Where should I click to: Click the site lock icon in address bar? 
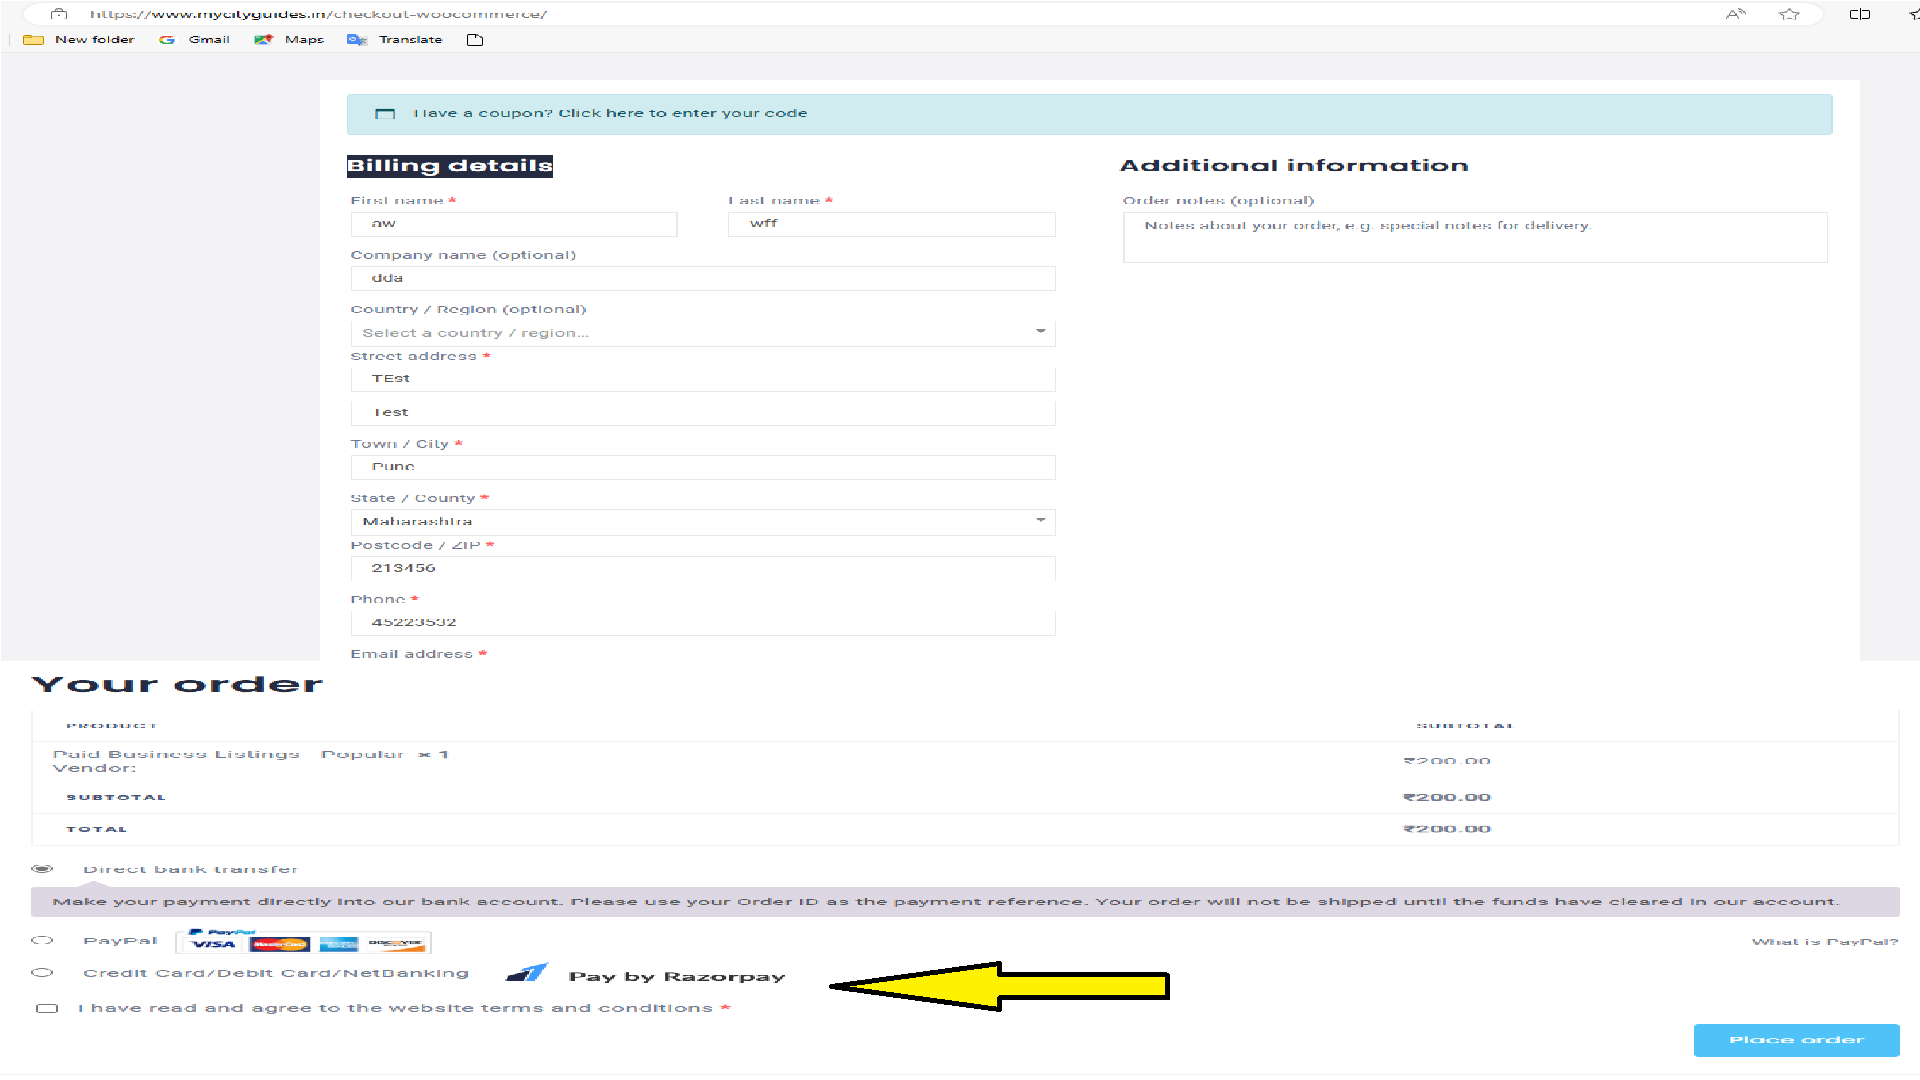[59, 14]
